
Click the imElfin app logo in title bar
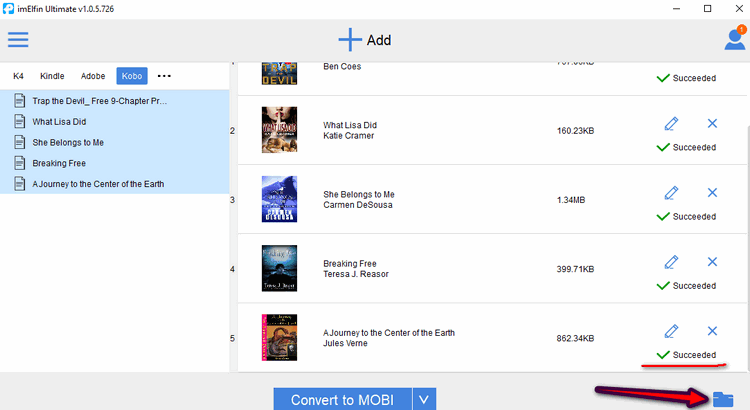pyautogui.click(x=8, y=9)
